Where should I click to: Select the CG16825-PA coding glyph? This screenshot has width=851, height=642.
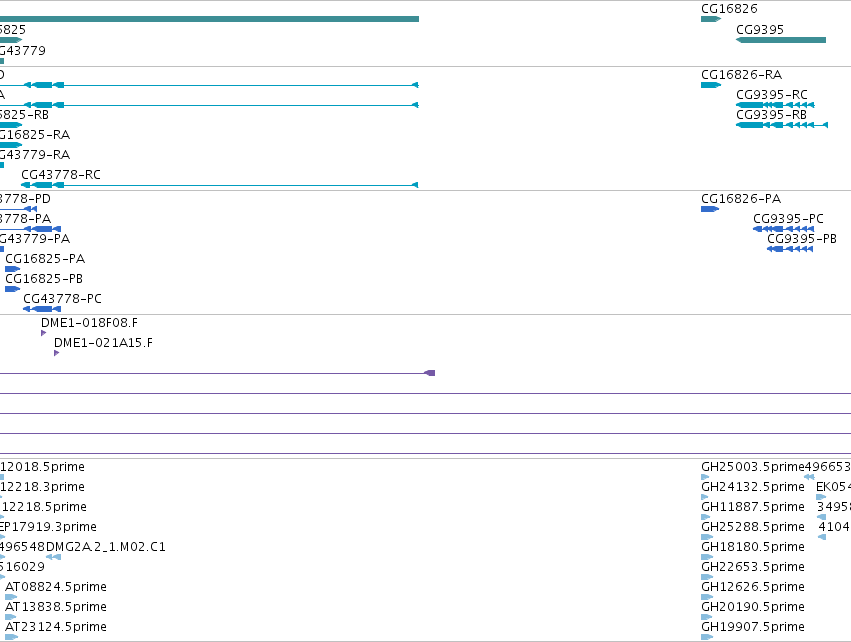[x=12, y=269]
